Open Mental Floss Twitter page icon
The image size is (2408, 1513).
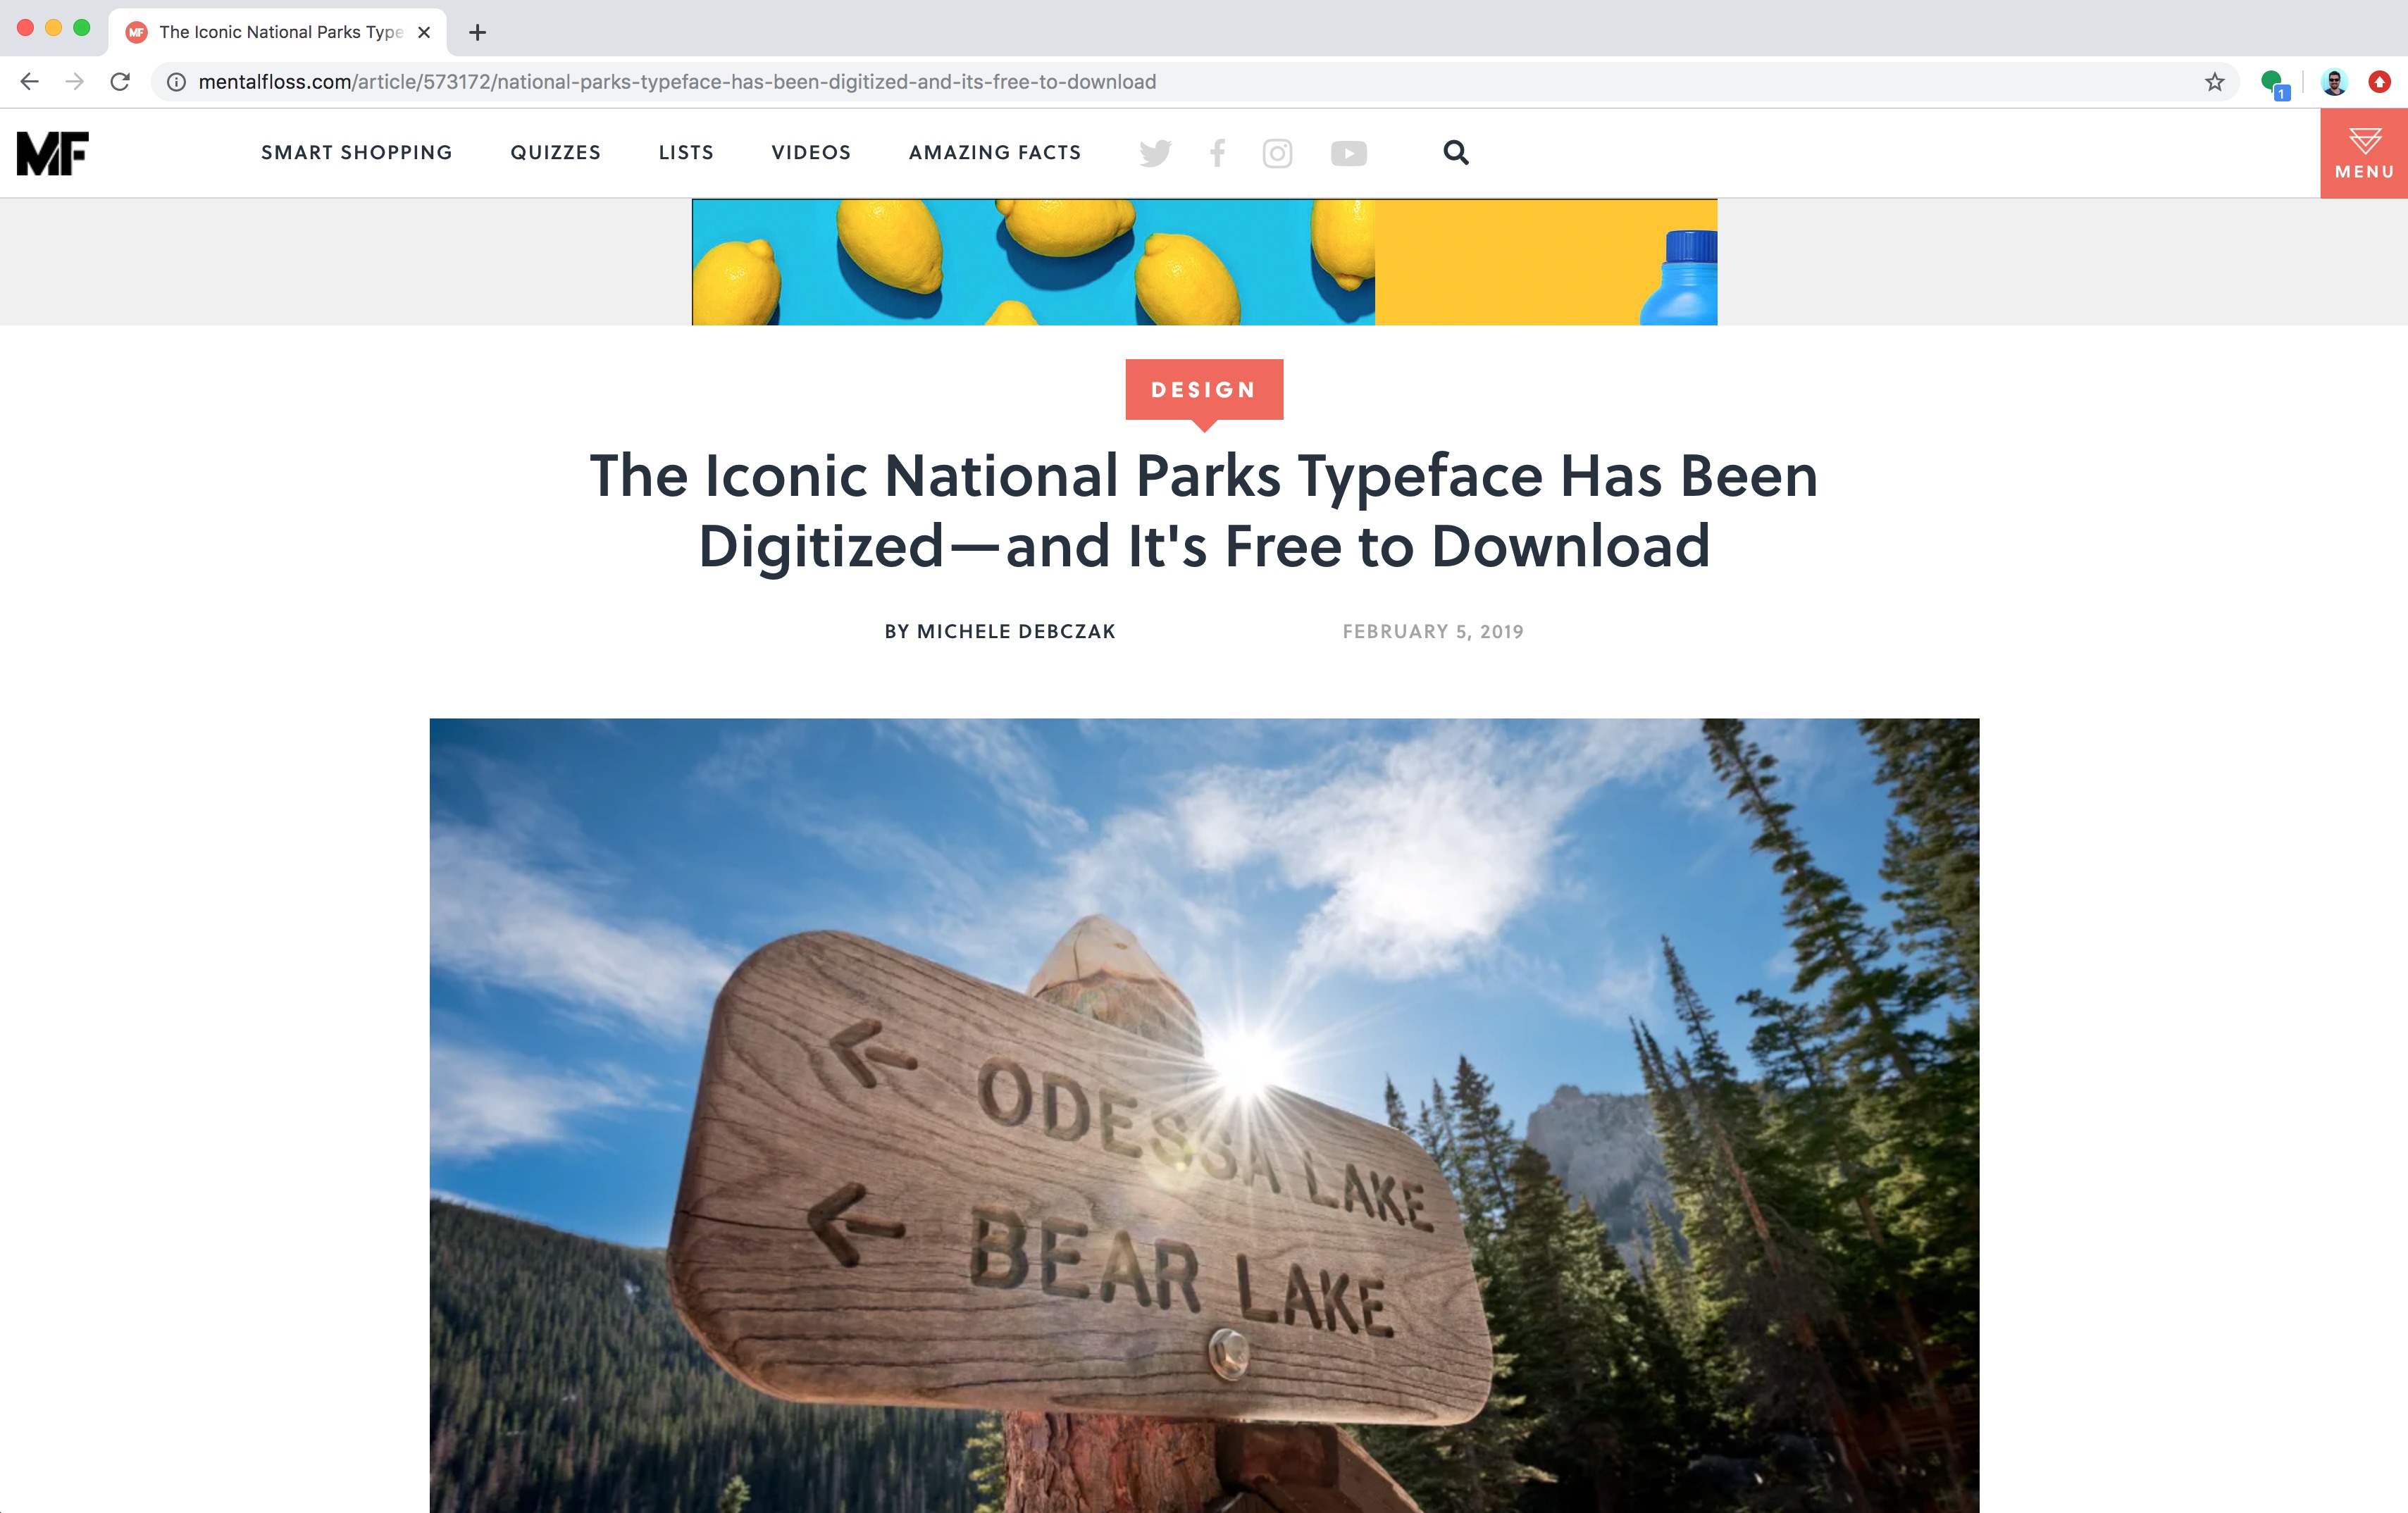point(1155,153)
